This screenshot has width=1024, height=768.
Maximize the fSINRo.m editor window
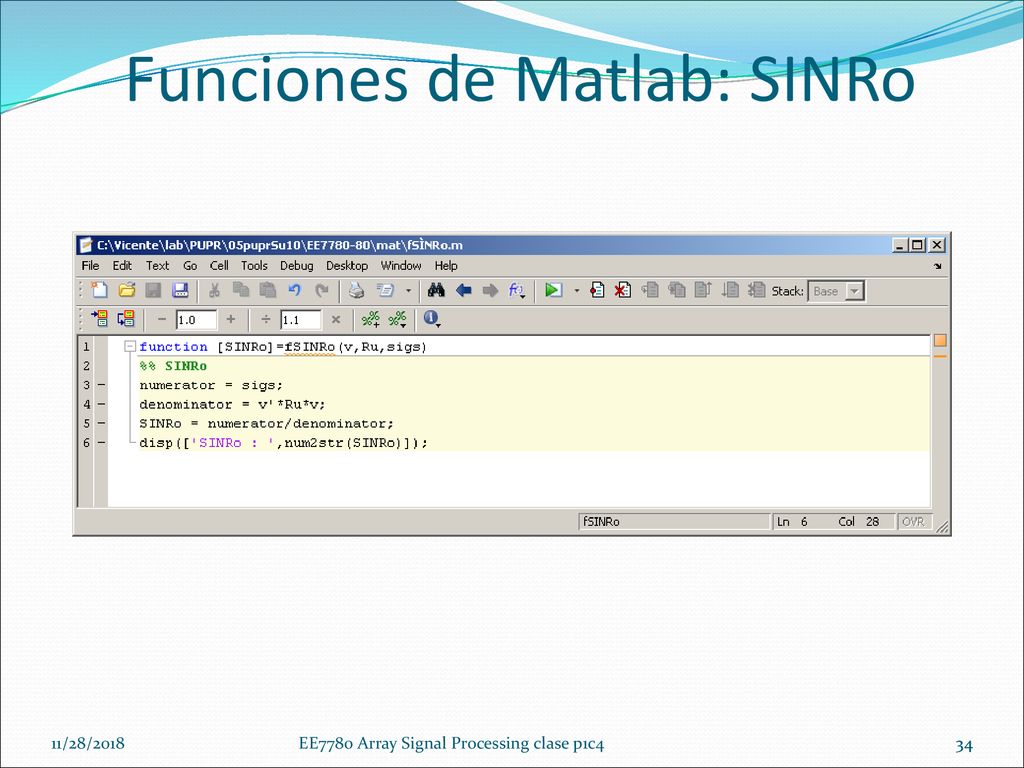coord(918,245)
